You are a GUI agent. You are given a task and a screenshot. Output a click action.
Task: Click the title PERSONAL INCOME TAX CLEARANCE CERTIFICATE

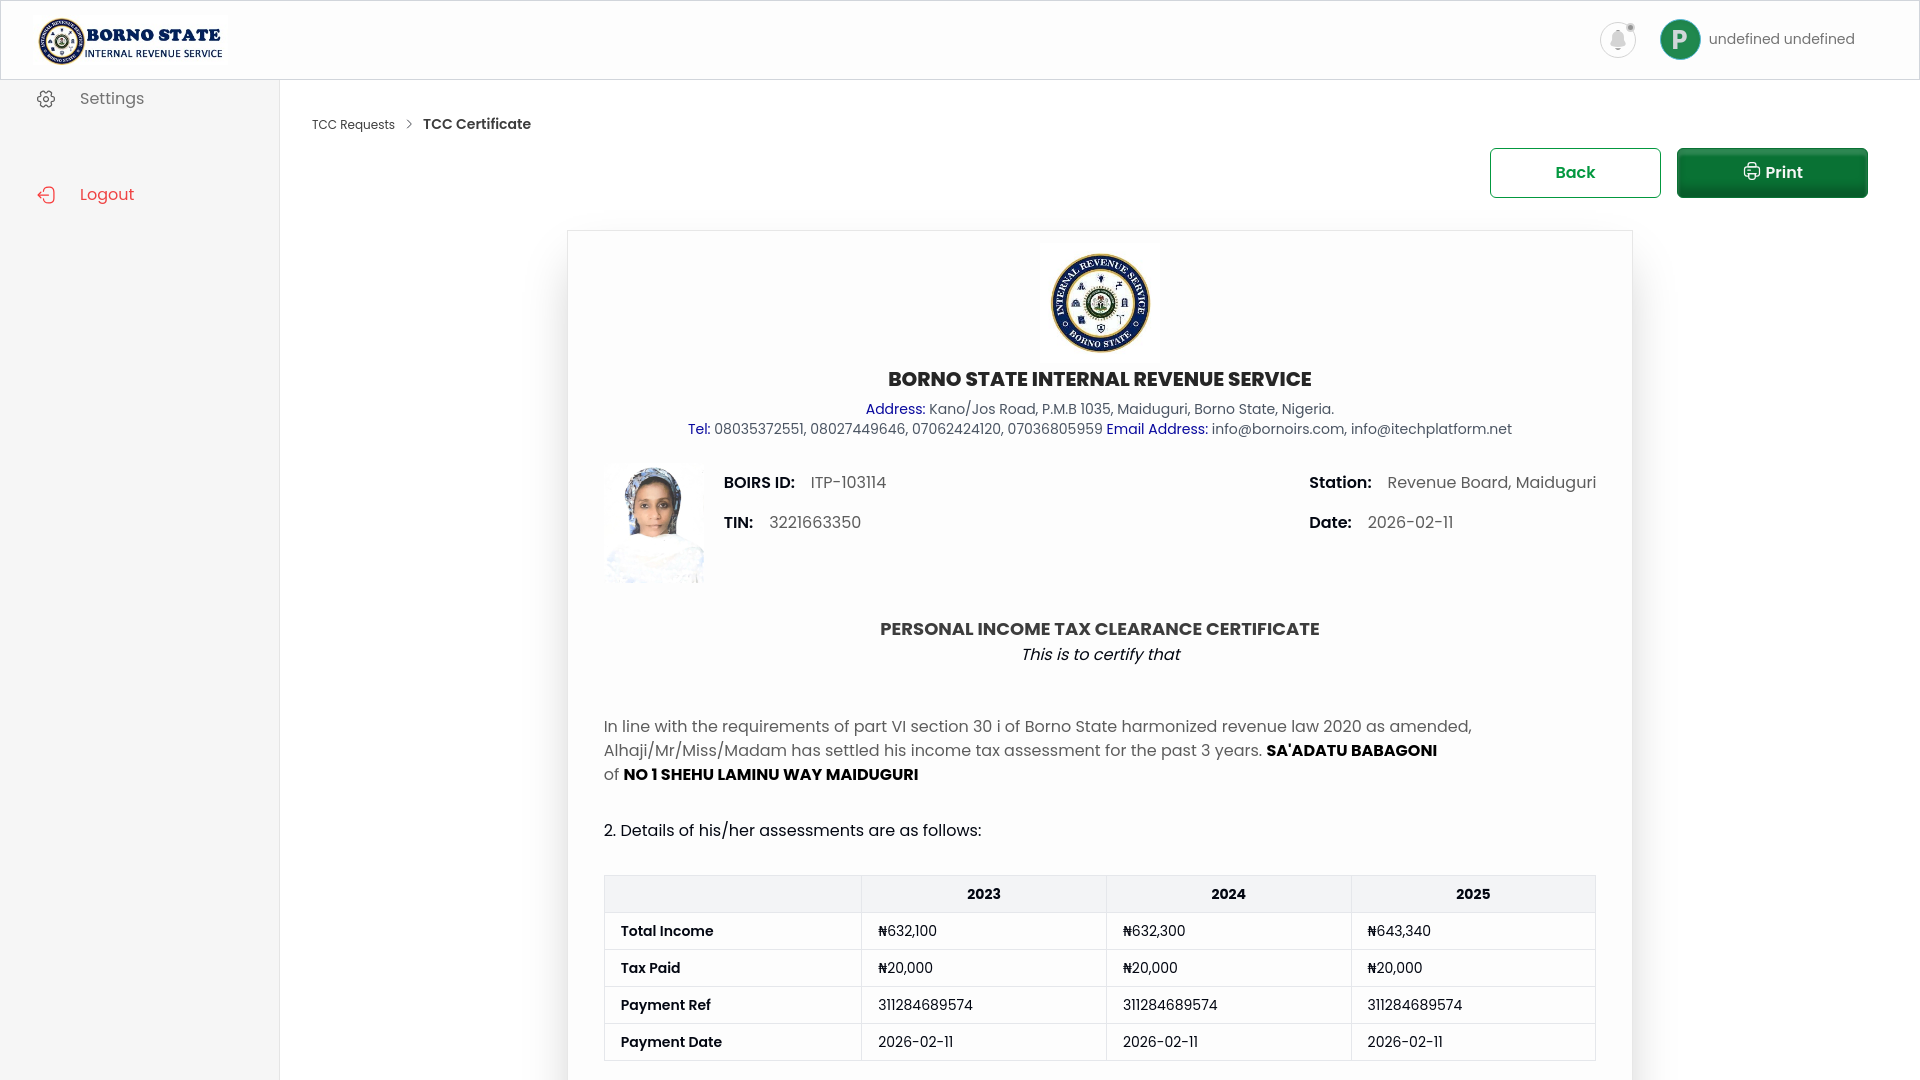pos(1099,629)
